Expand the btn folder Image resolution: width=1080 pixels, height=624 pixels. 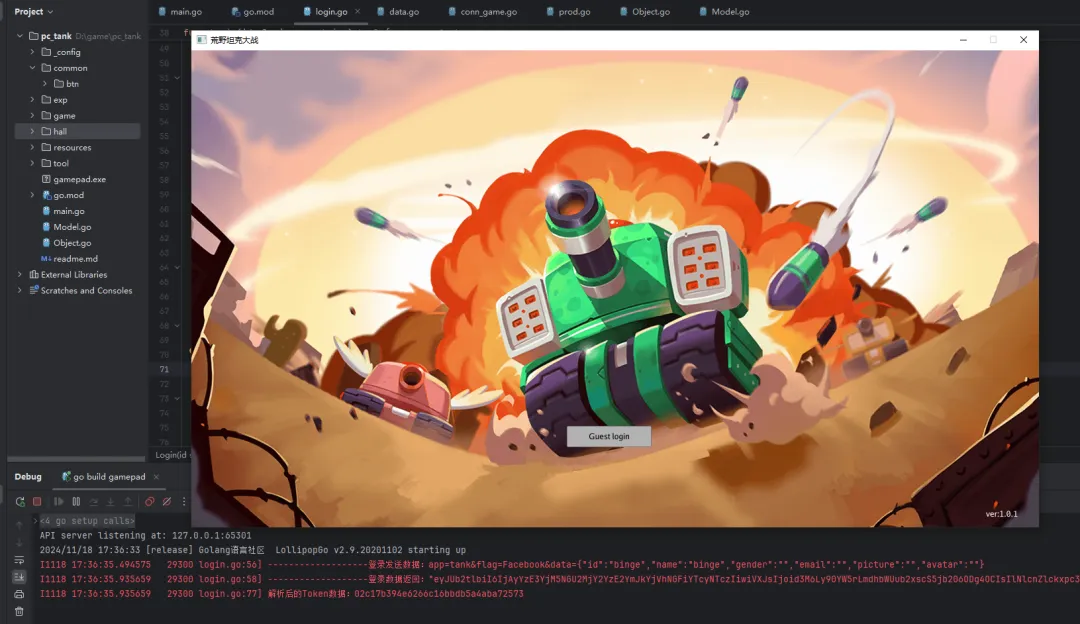tap(45, 83)
